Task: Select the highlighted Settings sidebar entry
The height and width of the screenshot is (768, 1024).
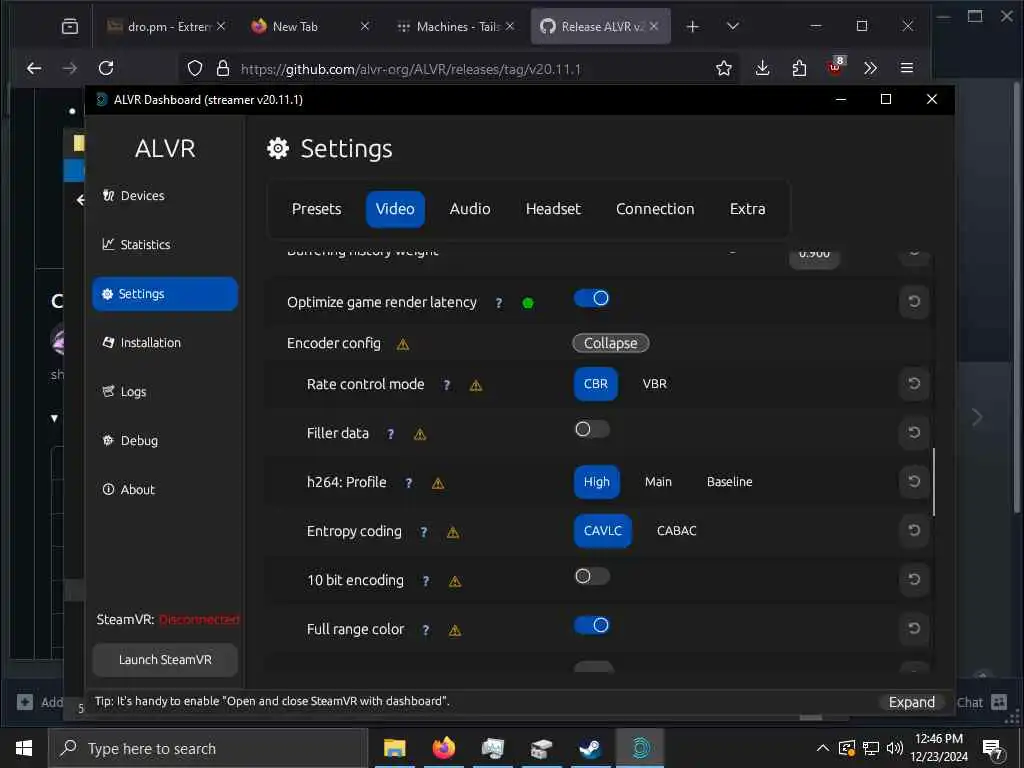Action: point(165,294)
